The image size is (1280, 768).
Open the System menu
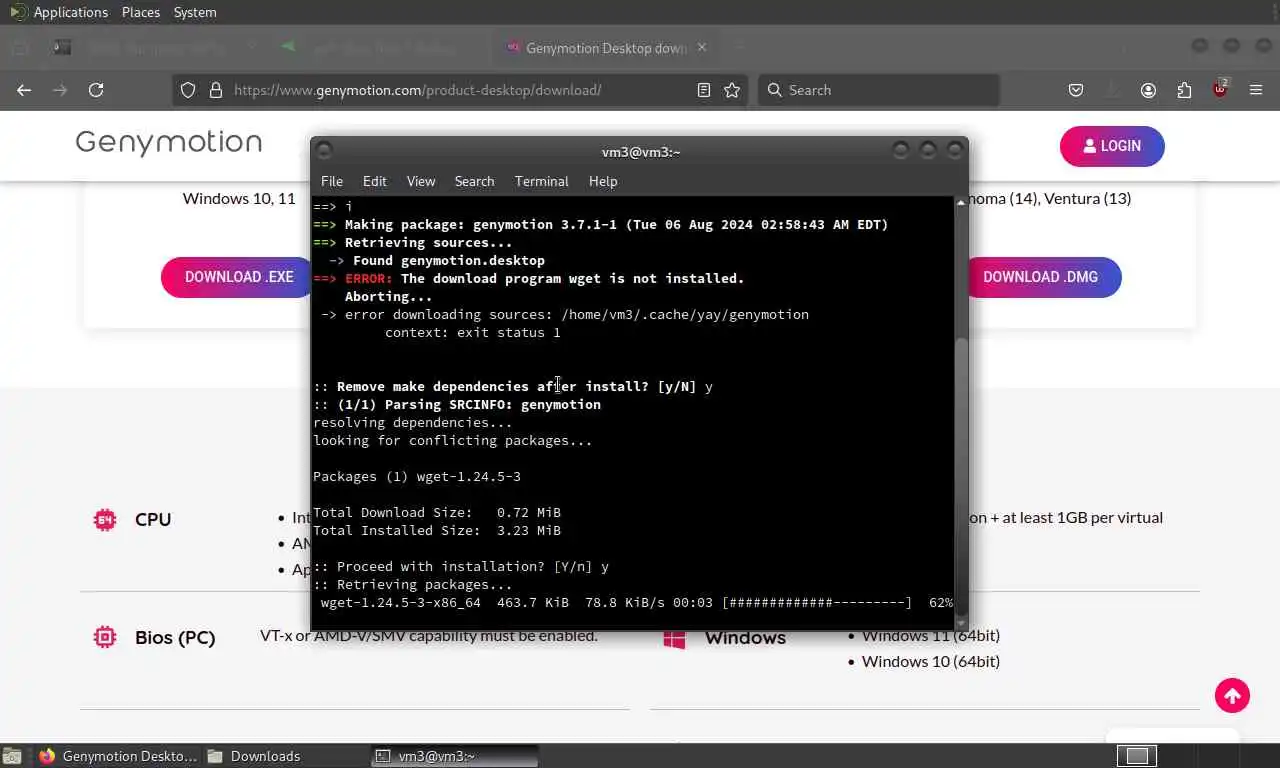195,12
